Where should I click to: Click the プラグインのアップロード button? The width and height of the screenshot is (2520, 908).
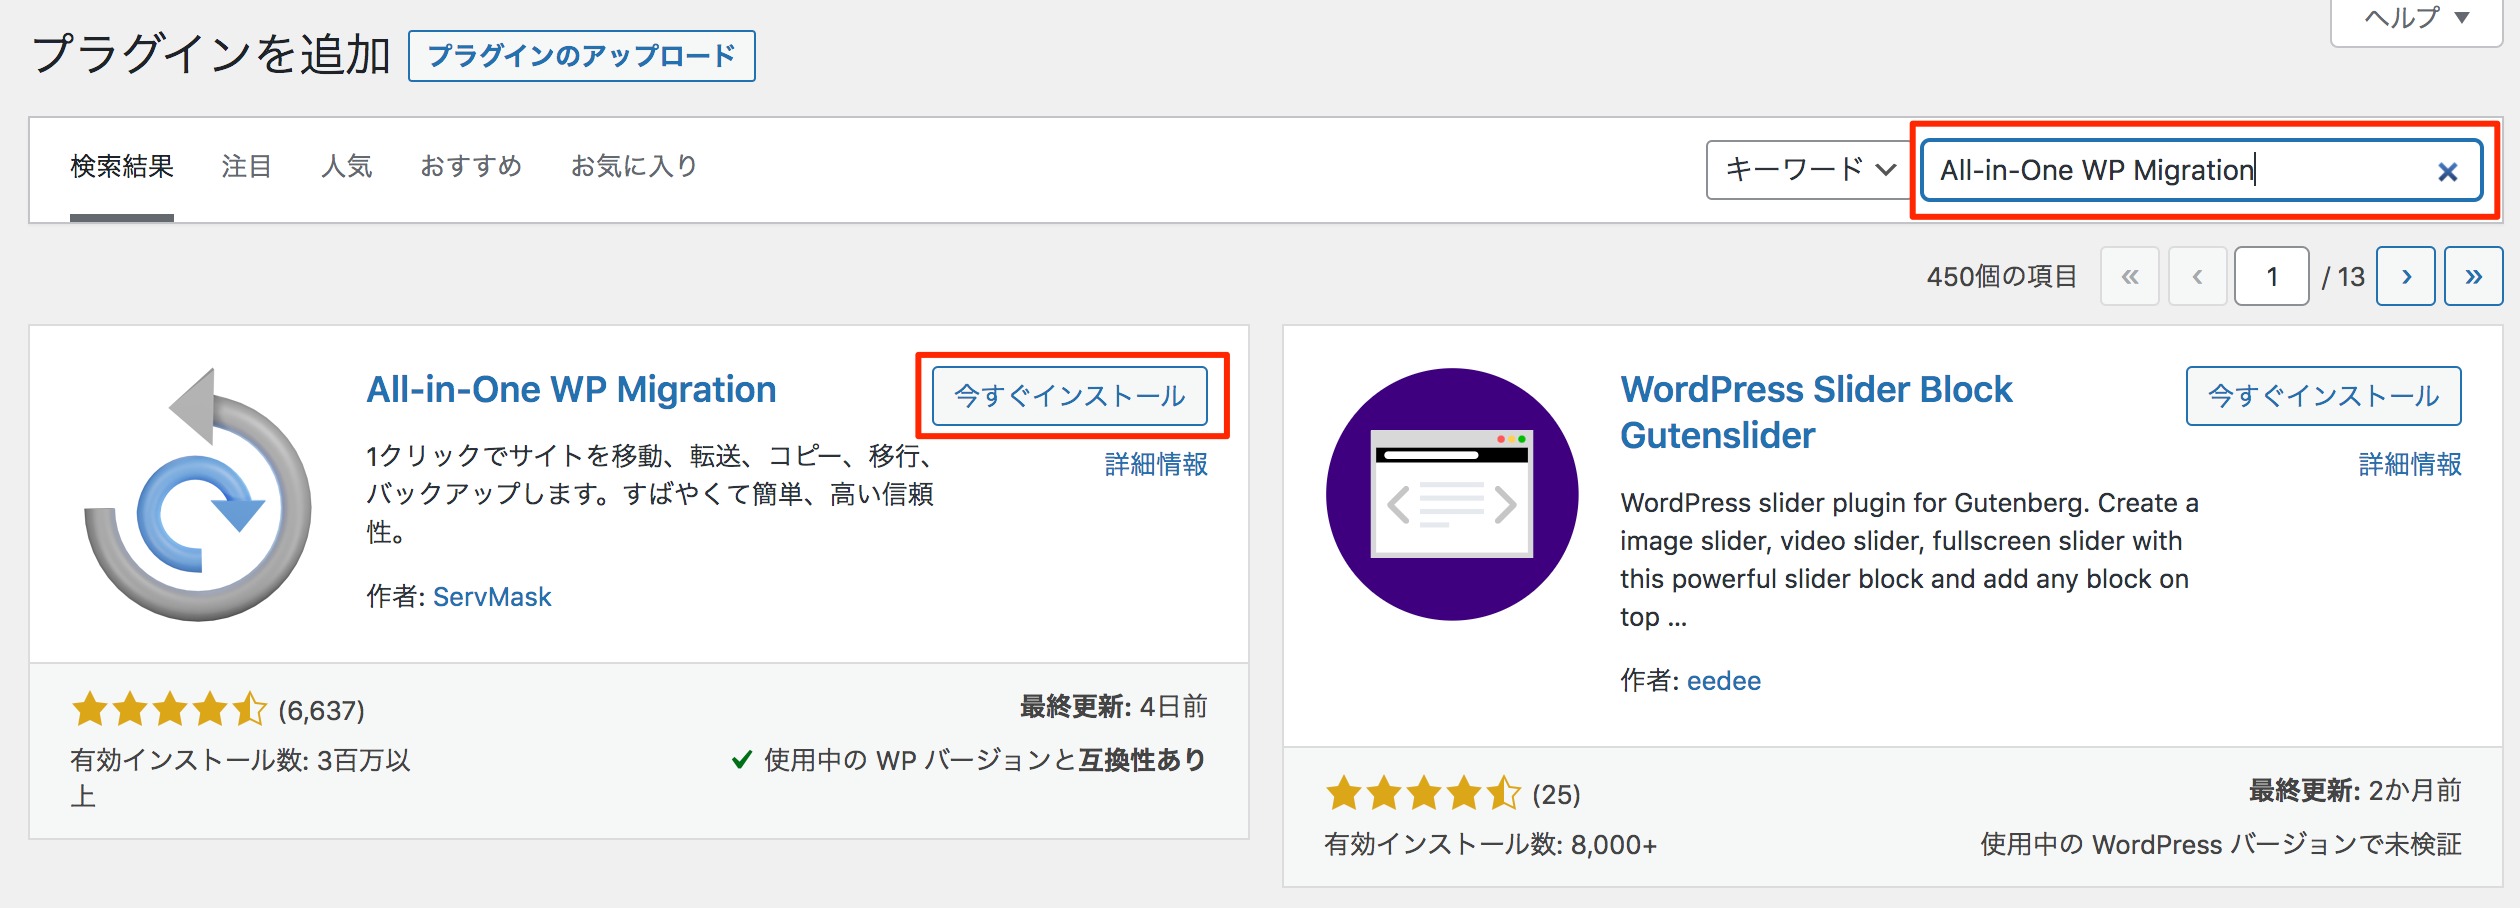tap(581, 56)
